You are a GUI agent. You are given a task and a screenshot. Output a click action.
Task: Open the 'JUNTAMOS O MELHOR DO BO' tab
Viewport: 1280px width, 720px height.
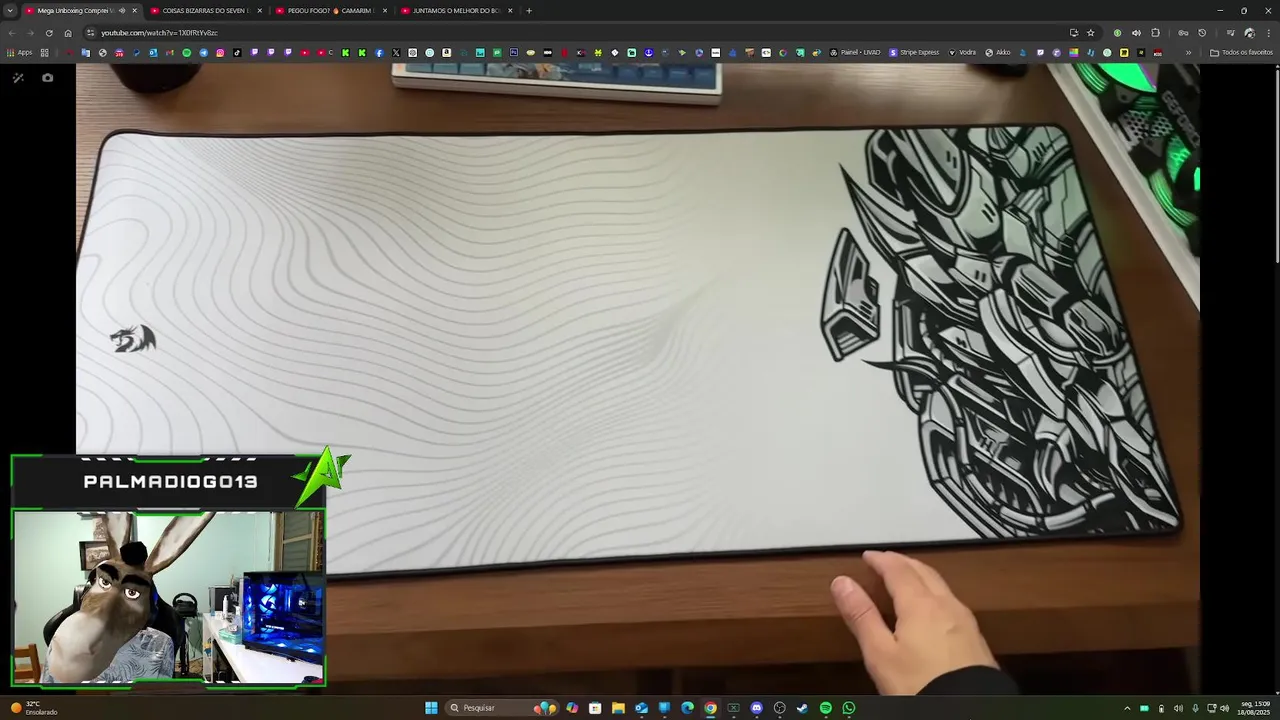pyautogui.click(x=455, y=10)
